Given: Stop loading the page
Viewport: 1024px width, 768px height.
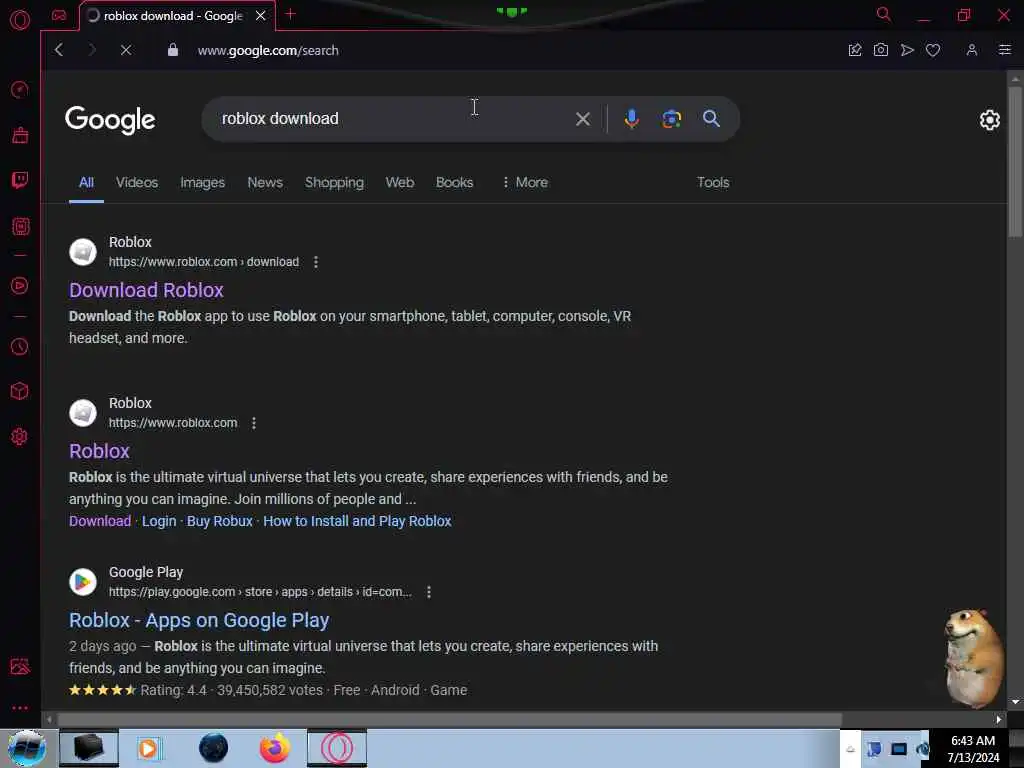Looking at the screenshot, I should [126, 50].
